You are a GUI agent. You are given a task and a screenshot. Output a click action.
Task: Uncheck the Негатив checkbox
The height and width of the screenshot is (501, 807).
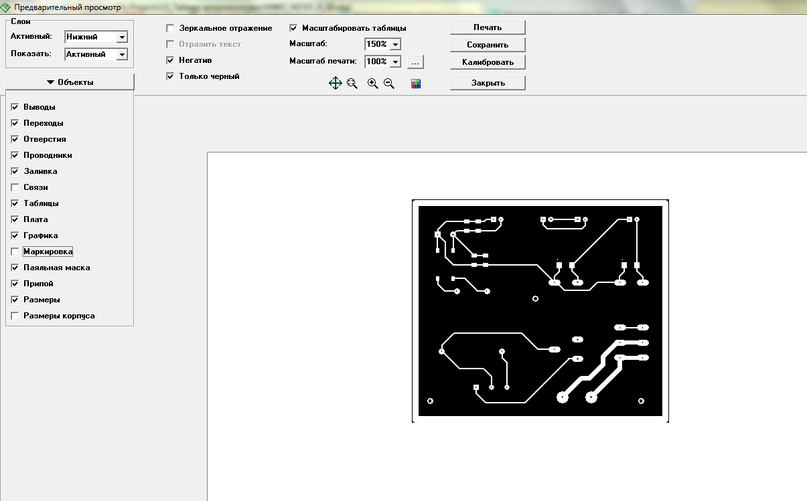coord(170,60)
